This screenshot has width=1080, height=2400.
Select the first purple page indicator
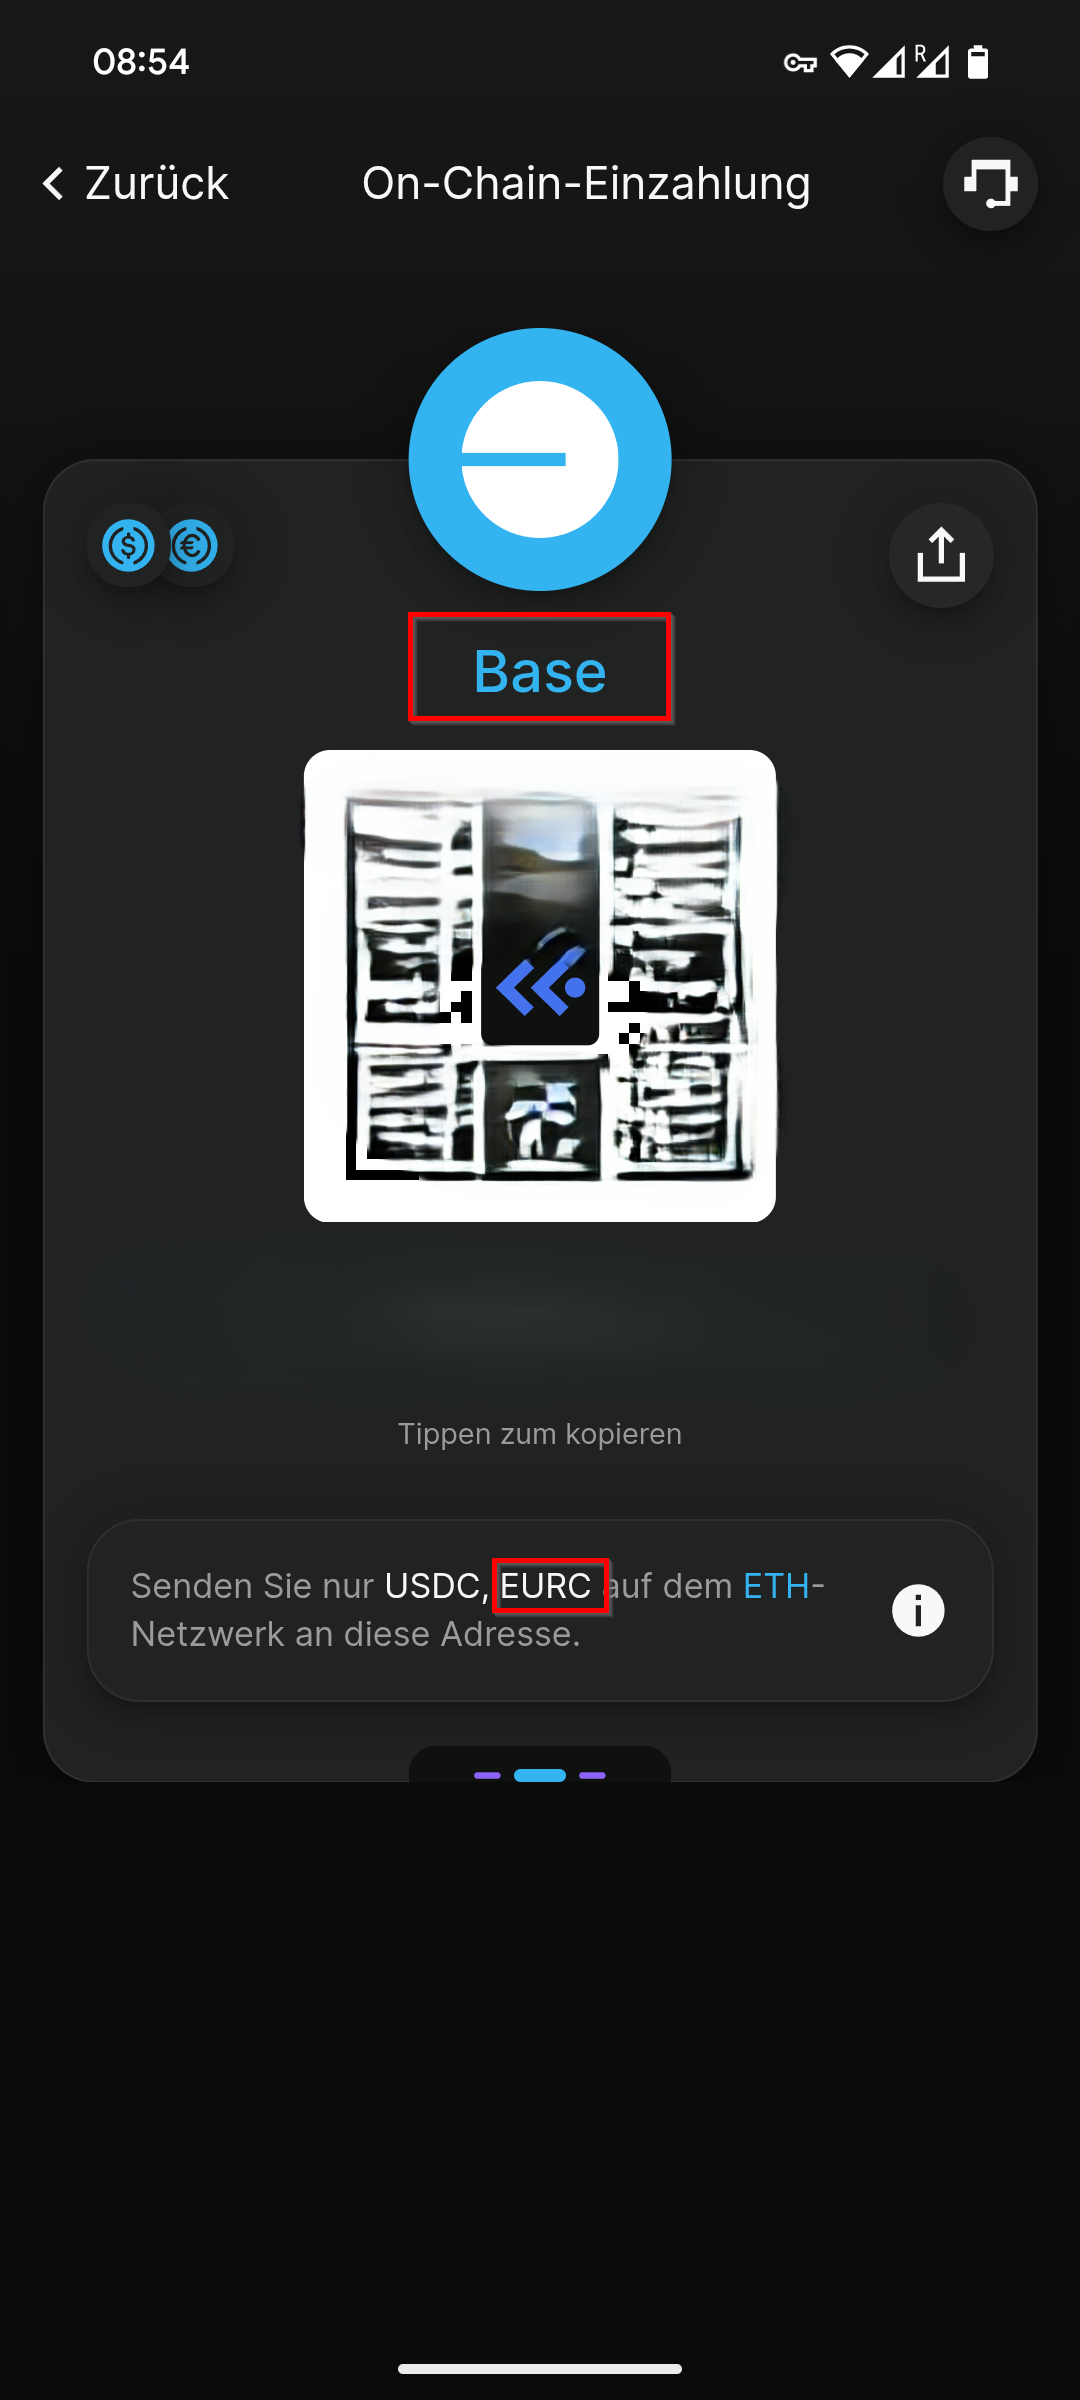(x=487, y=1775)
